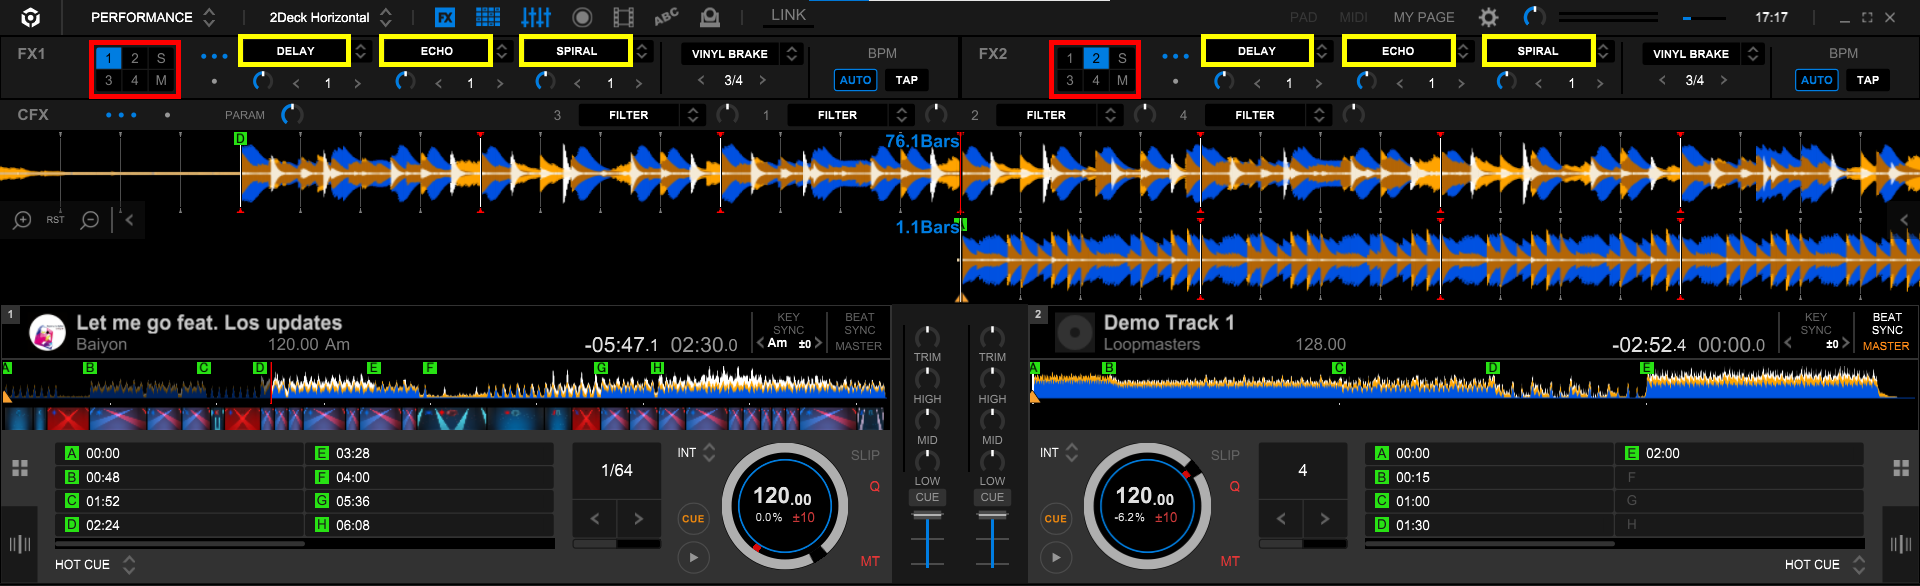
Task: Toggle the FX panel icon in top toolbar
Action: 445,17
